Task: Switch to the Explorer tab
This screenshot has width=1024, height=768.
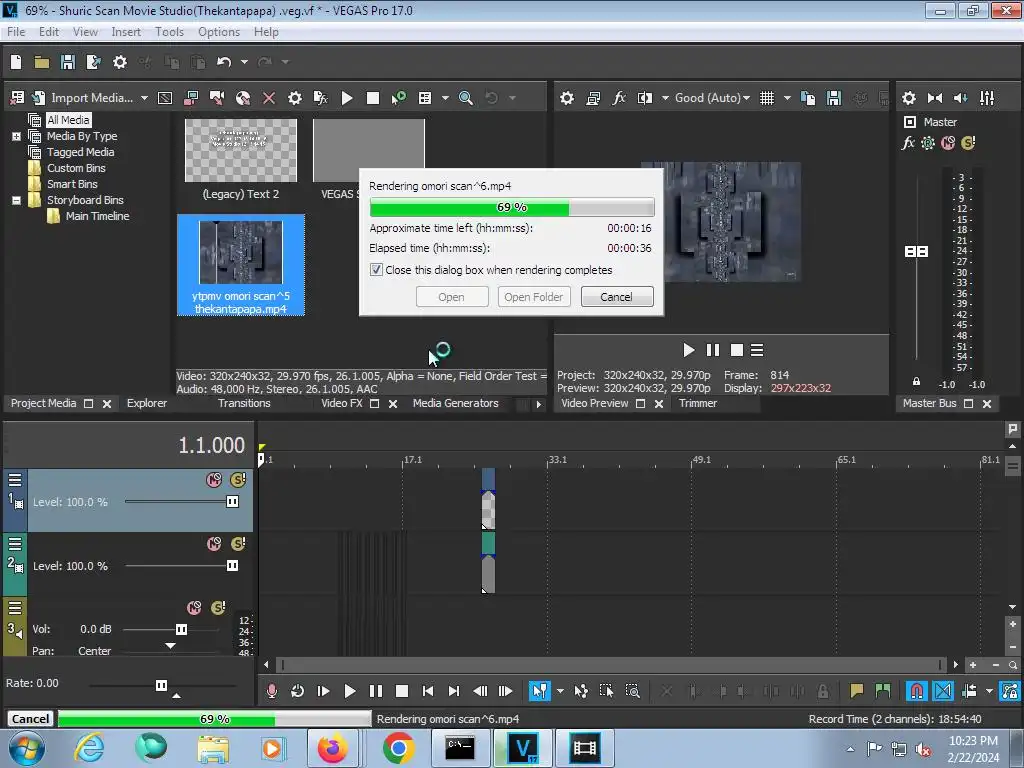Action: tap(146, 404)
